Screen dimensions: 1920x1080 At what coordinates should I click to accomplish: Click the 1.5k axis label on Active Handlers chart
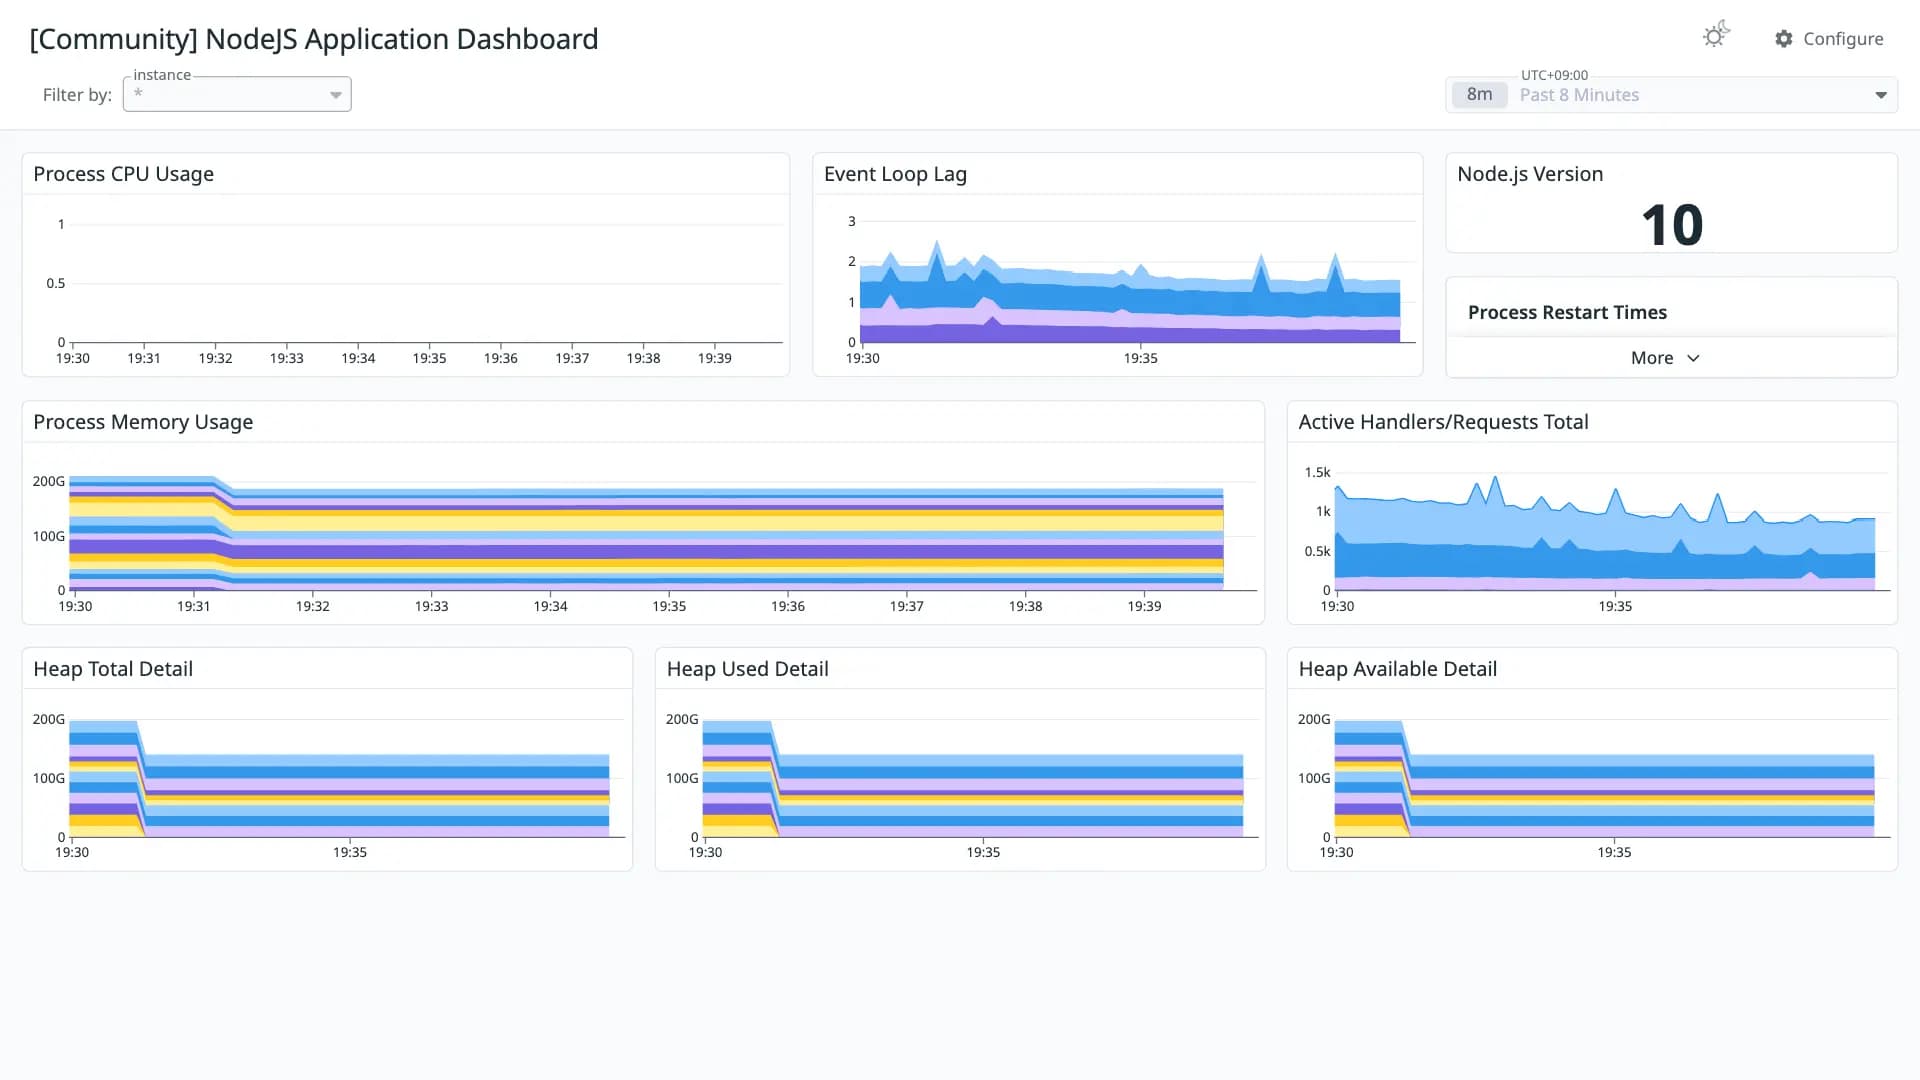(1317, 472)
